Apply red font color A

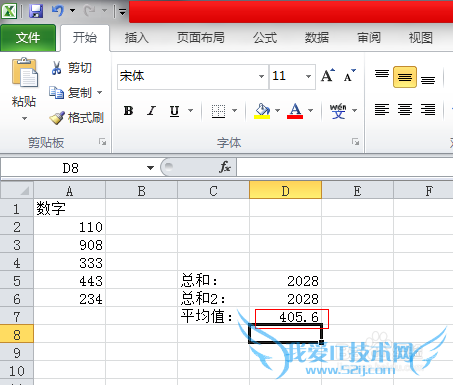pyautogui.click(x=295, y=111)
